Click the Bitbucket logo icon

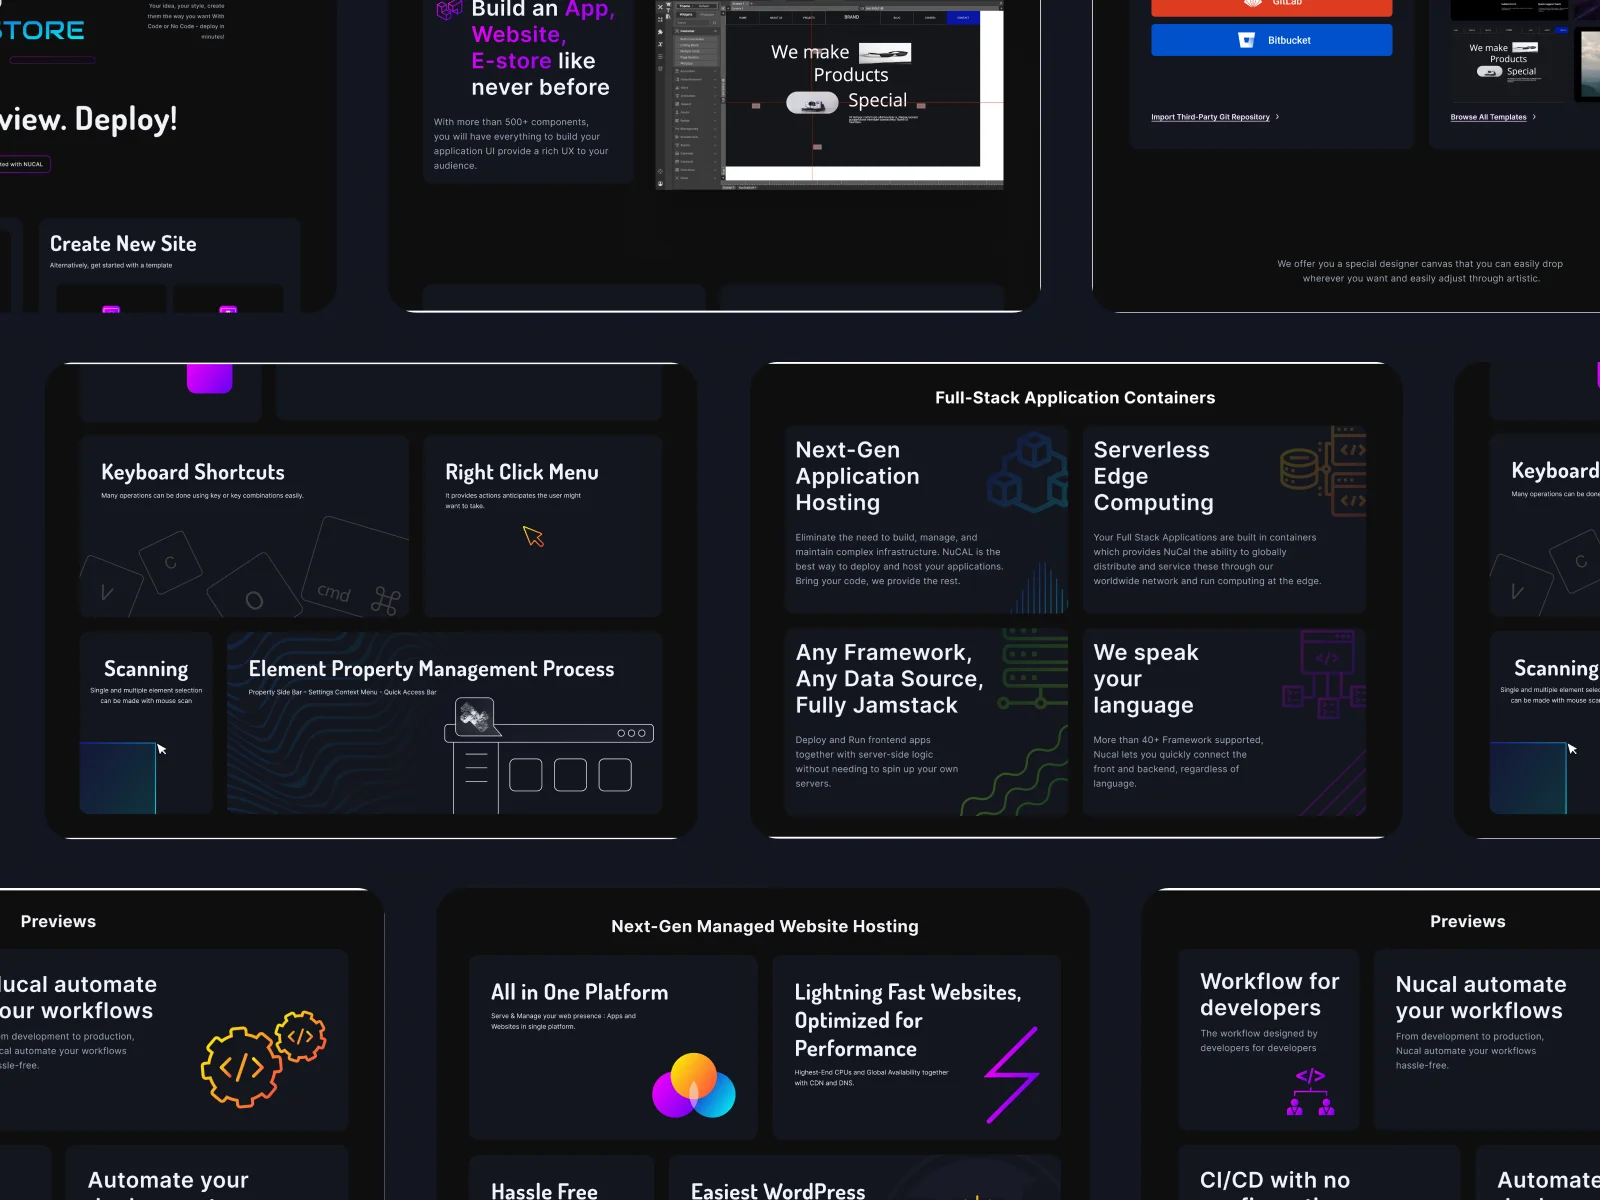(x=1246, y=40)
